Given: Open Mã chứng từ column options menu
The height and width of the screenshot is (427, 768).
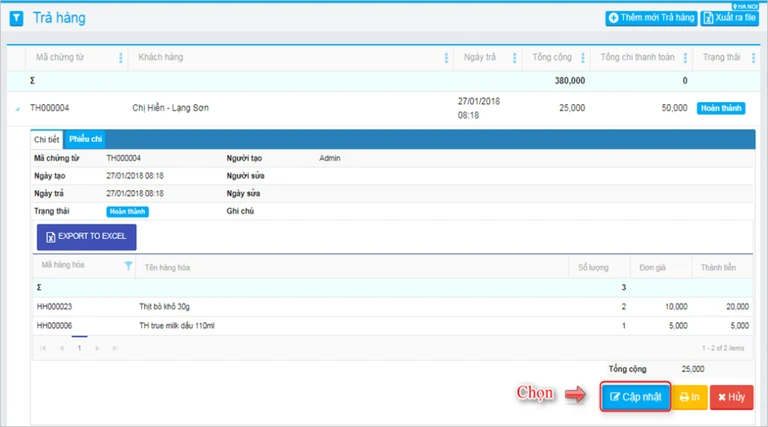Looking at the screenshot, I should point(120,58).
